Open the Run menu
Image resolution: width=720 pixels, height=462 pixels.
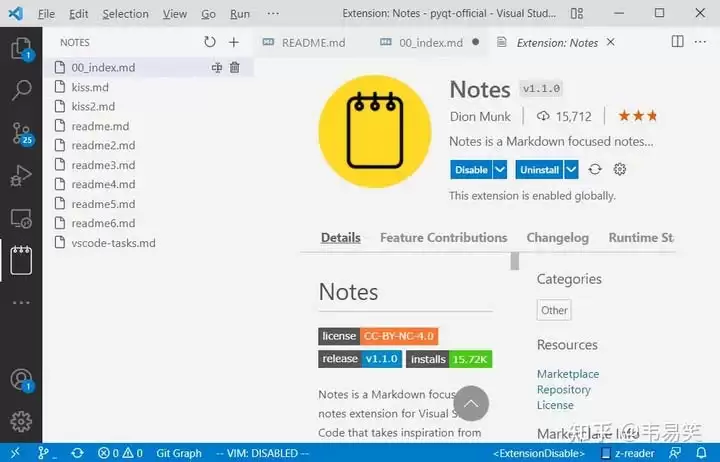pos(240,14)
